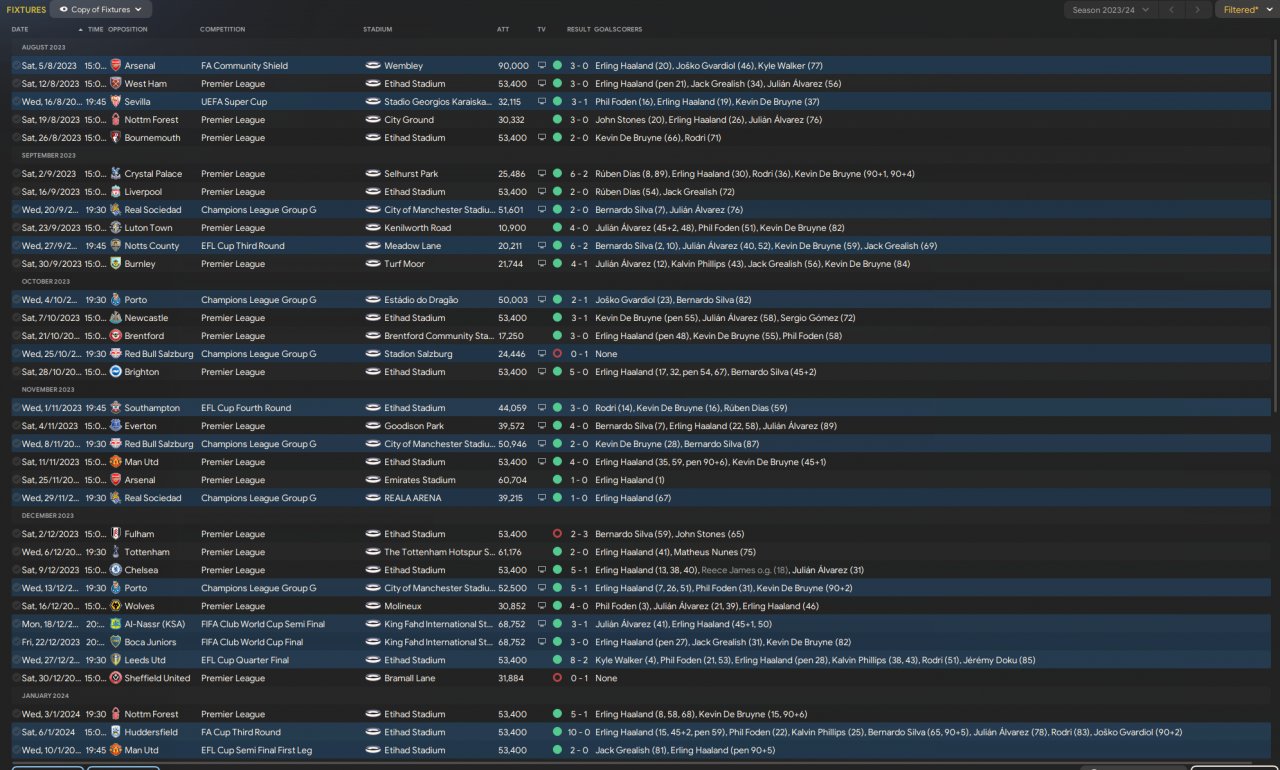Screen dimensions: 1280x770
Task: Tick the selection circle for the Burnley fixture
Action: click(x=16, y=264)
